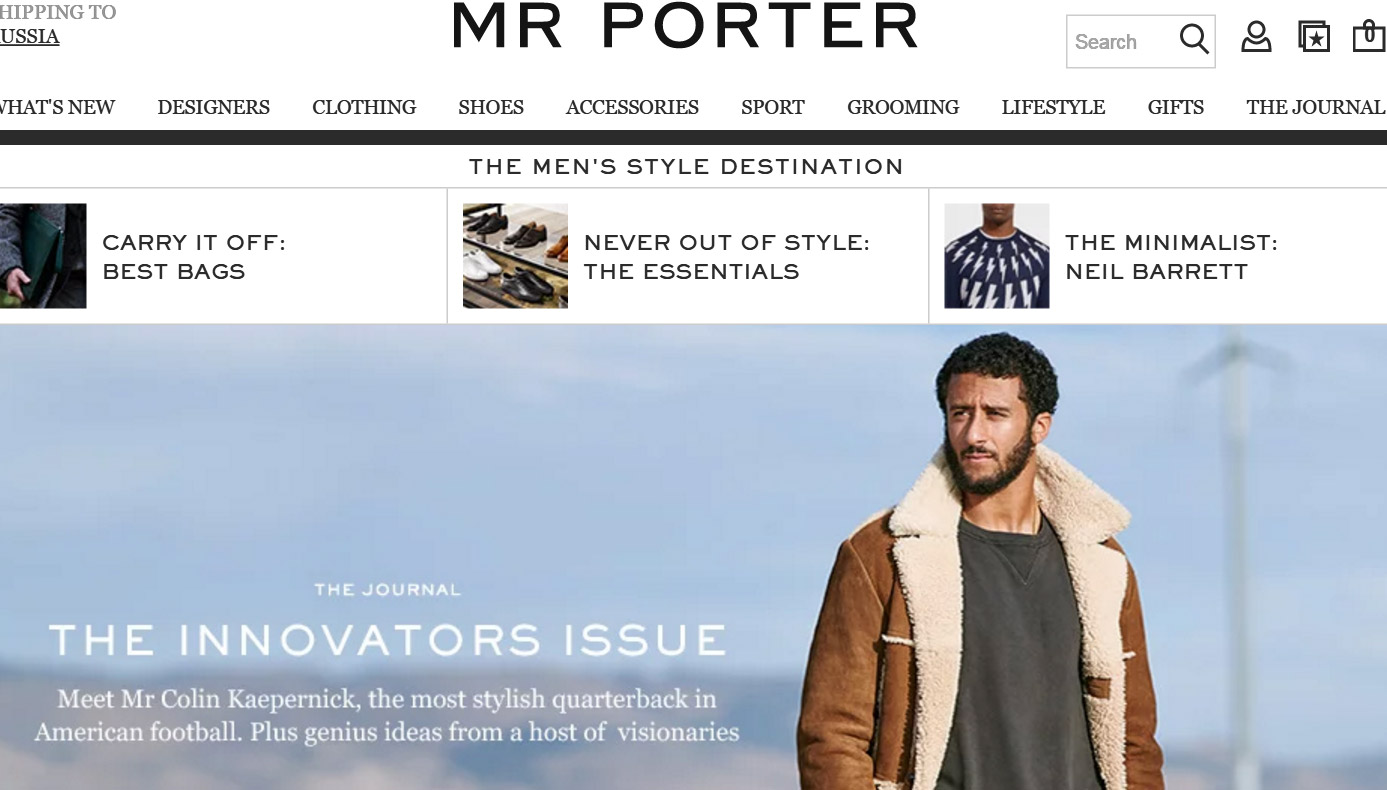The height and width of the screenshot is (790, 1387).
Task: Click the shoes essentials thumbnail image
Action: [515, 256]
